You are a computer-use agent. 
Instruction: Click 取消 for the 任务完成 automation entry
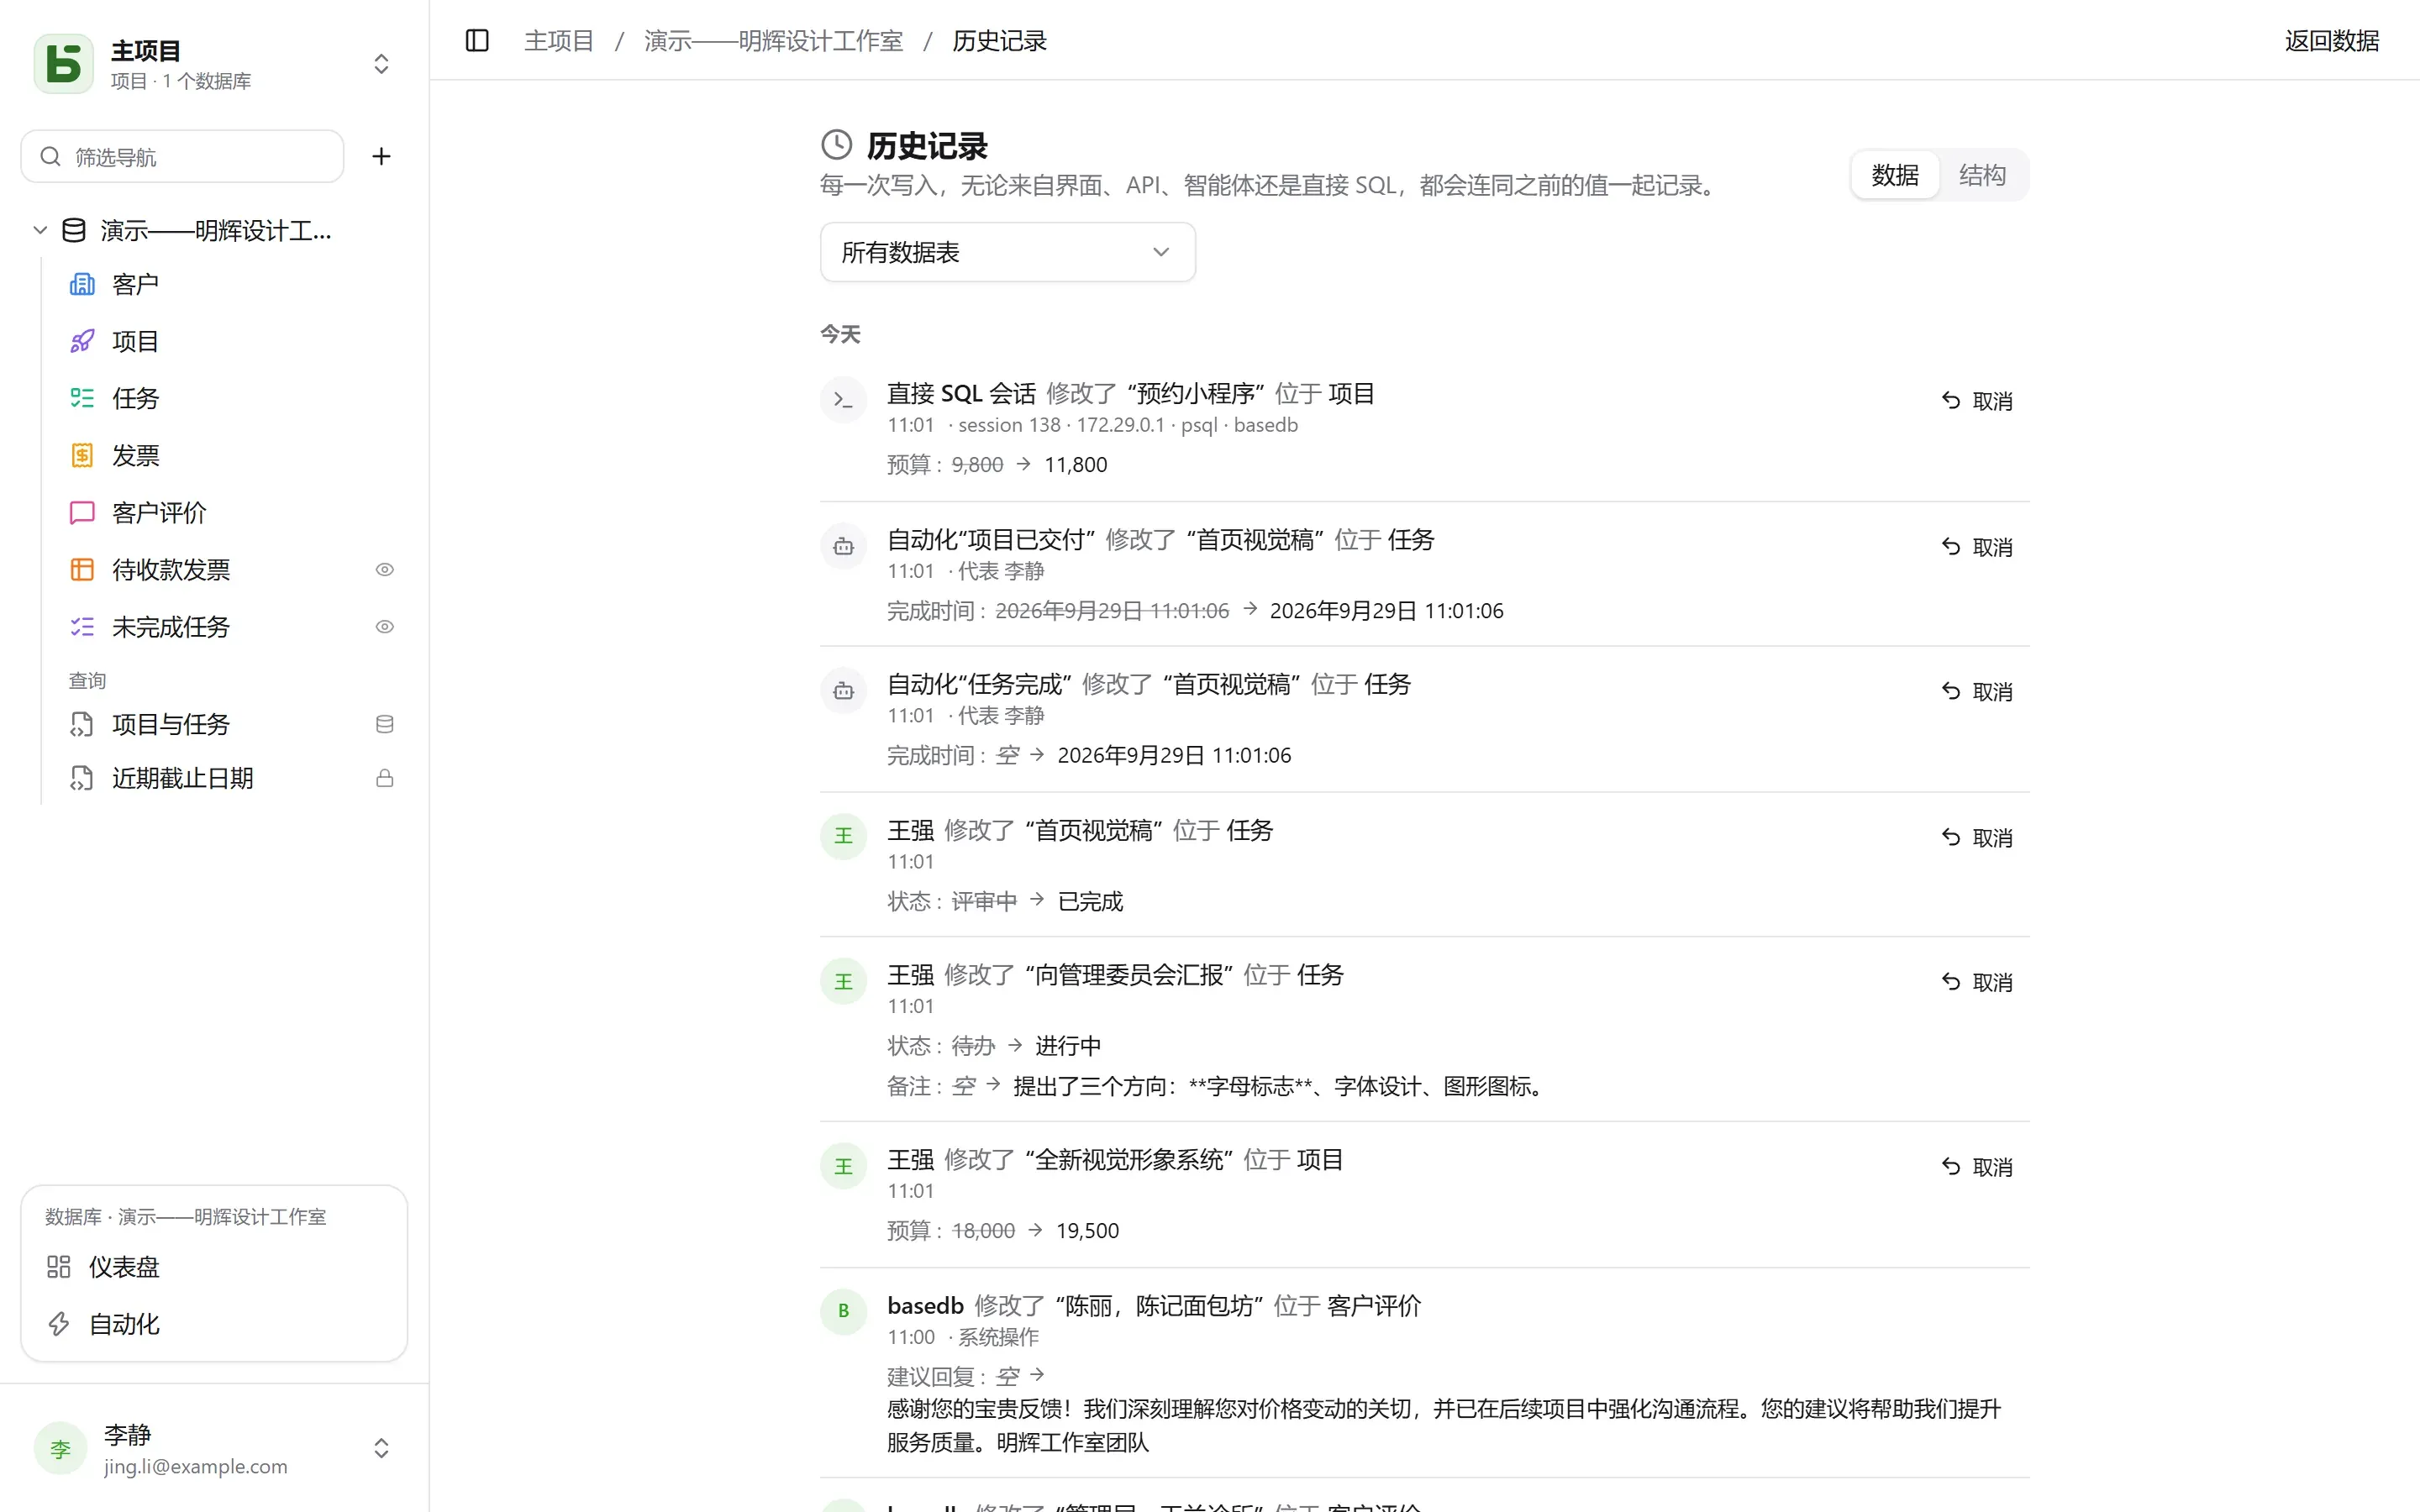[1977, 692]
